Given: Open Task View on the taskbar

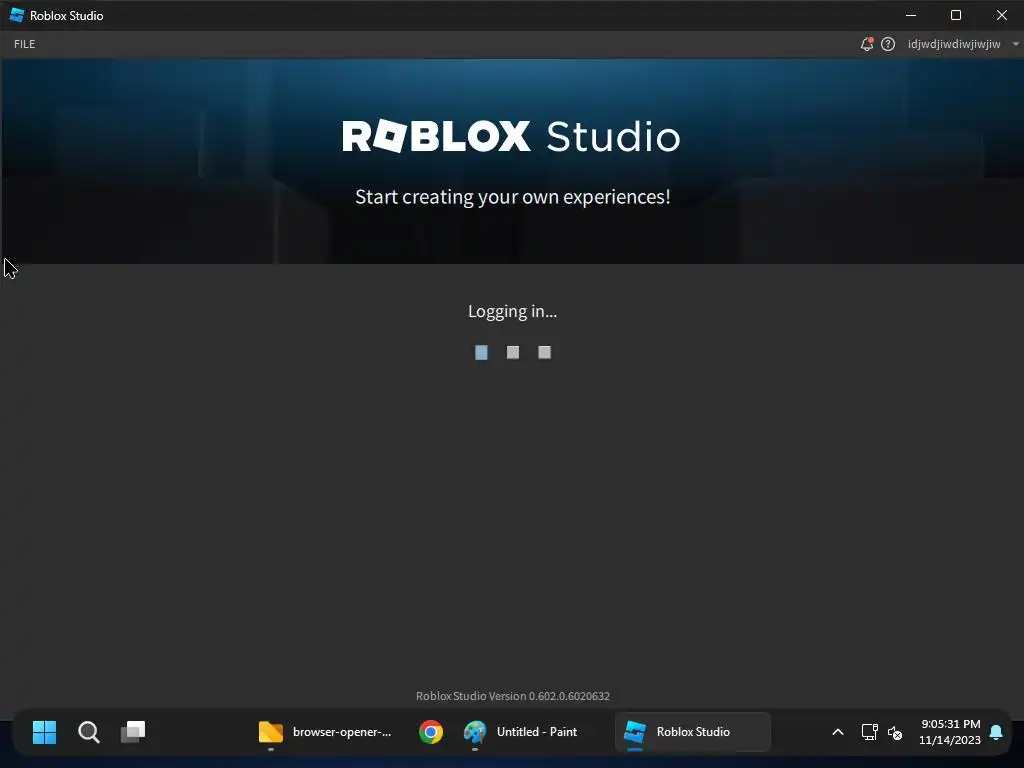Looking at the screenshot, I should 133,732.
